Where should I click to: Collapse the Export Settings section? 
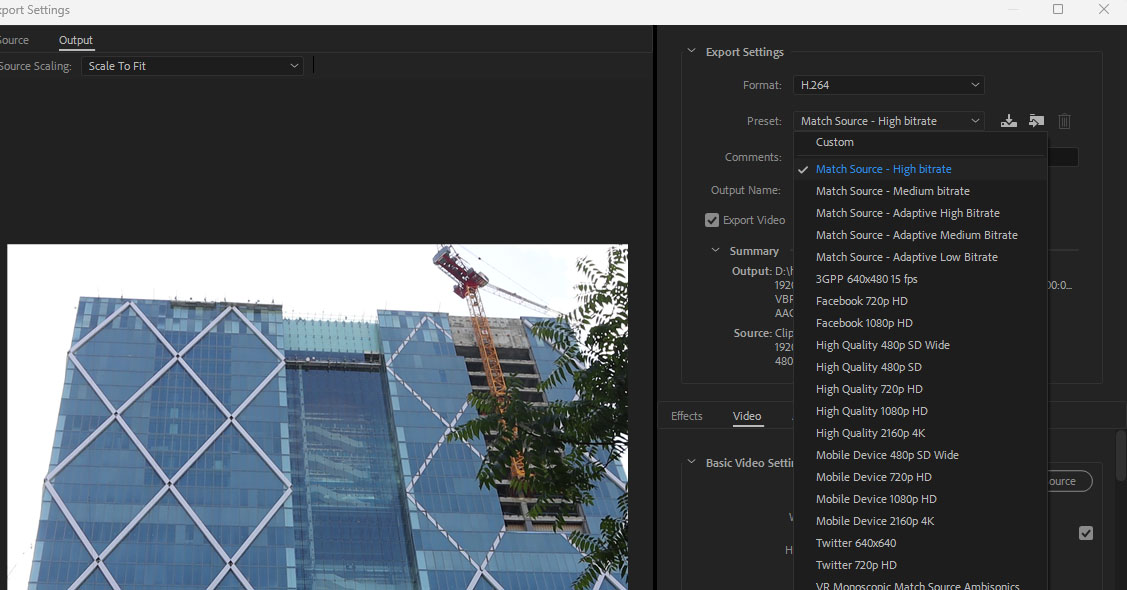pyautogui.click(x=690, y=52)
